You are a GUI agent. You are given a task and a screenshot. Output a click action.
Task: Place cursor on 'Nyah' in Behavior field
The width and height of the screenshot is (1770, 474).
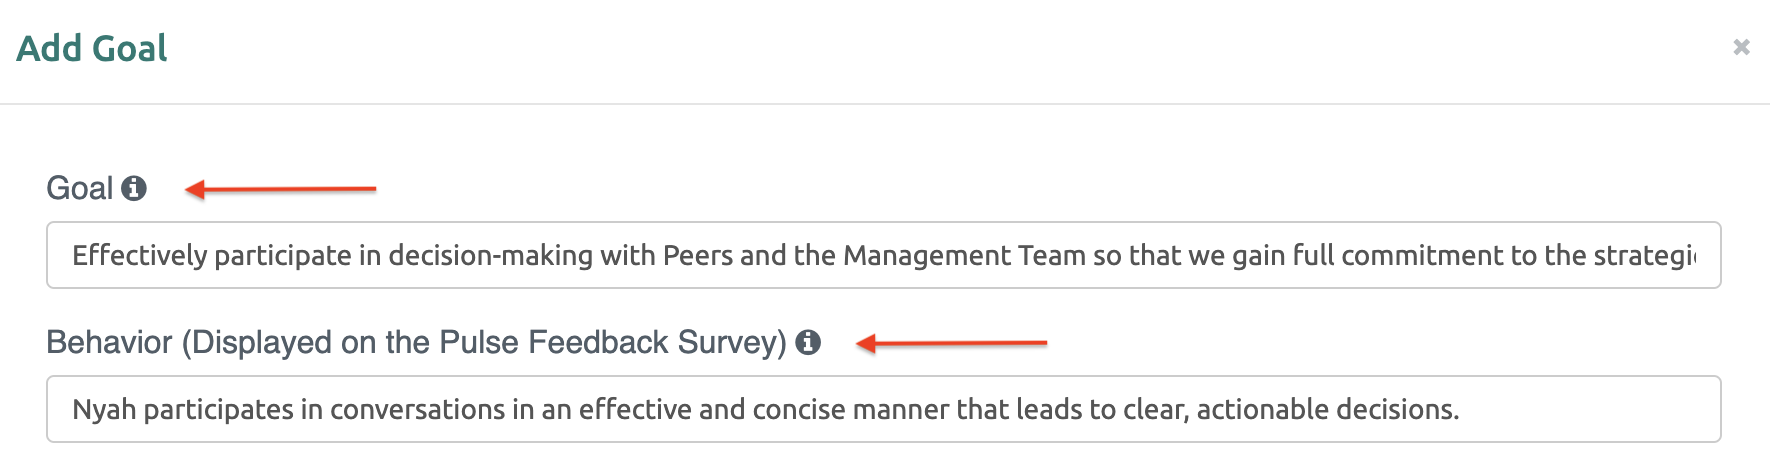click(x=104, y=410)
